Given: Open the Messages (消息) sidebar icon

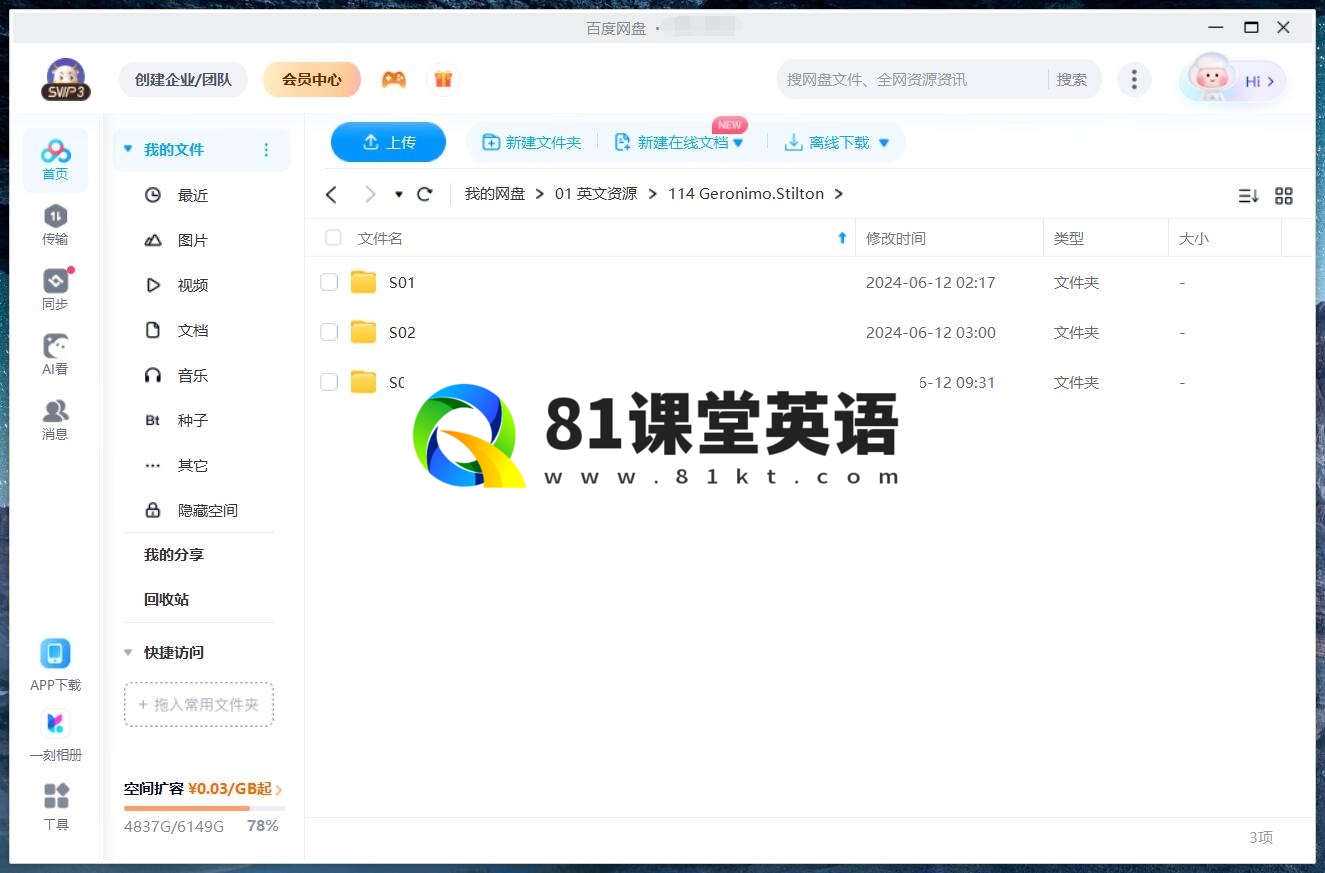Looking at the screenshot, I should [x=55, y=420].
